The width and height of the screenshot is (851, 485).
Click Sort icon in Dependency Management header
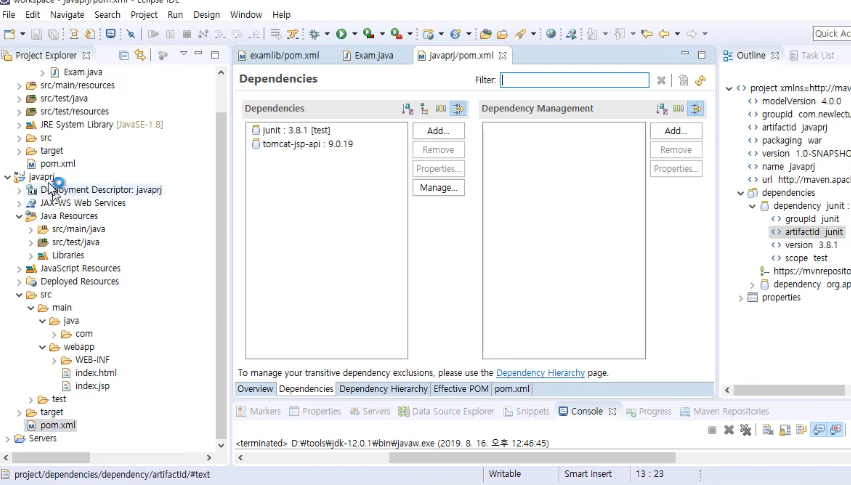point(661,109)
